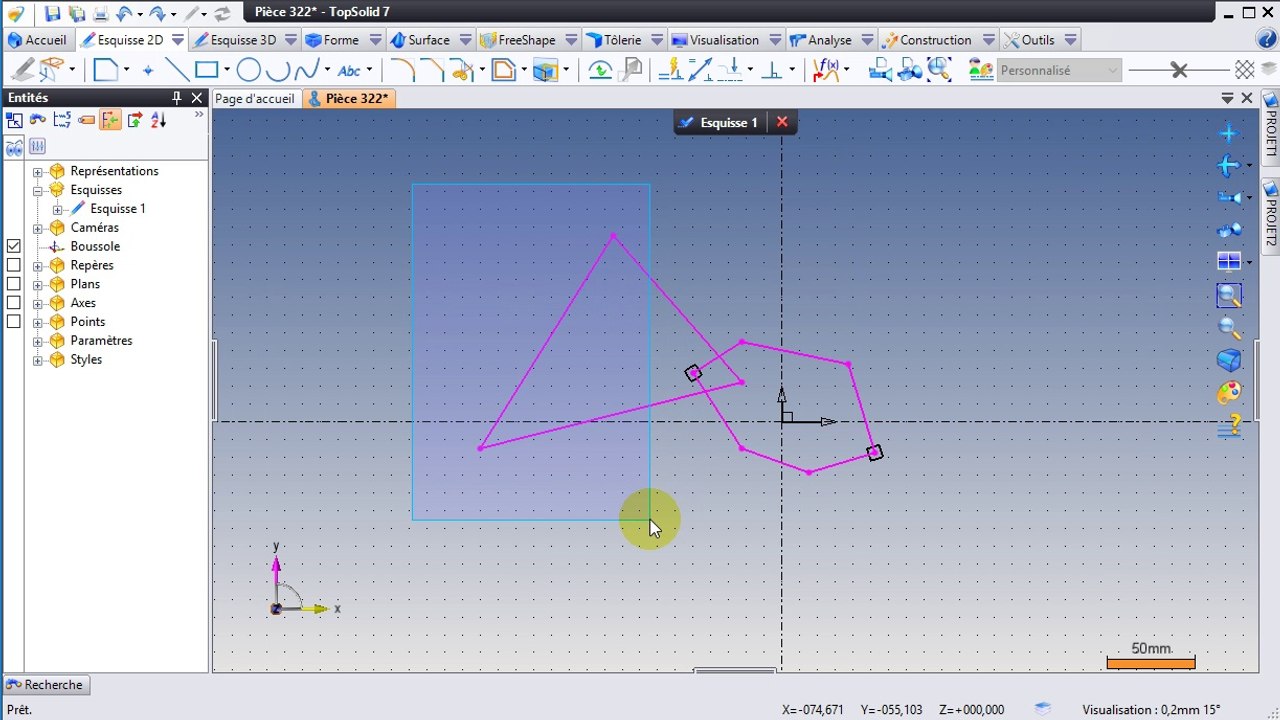Select the Abc text tool

click(x=349, y=70)
